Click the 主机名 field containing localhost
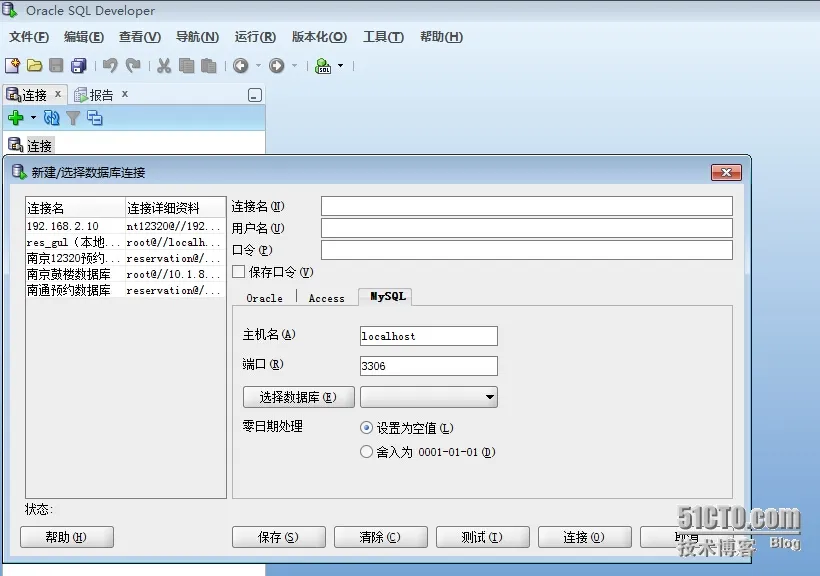The height and width of the screenshot is (576, 820). (429, 336)
